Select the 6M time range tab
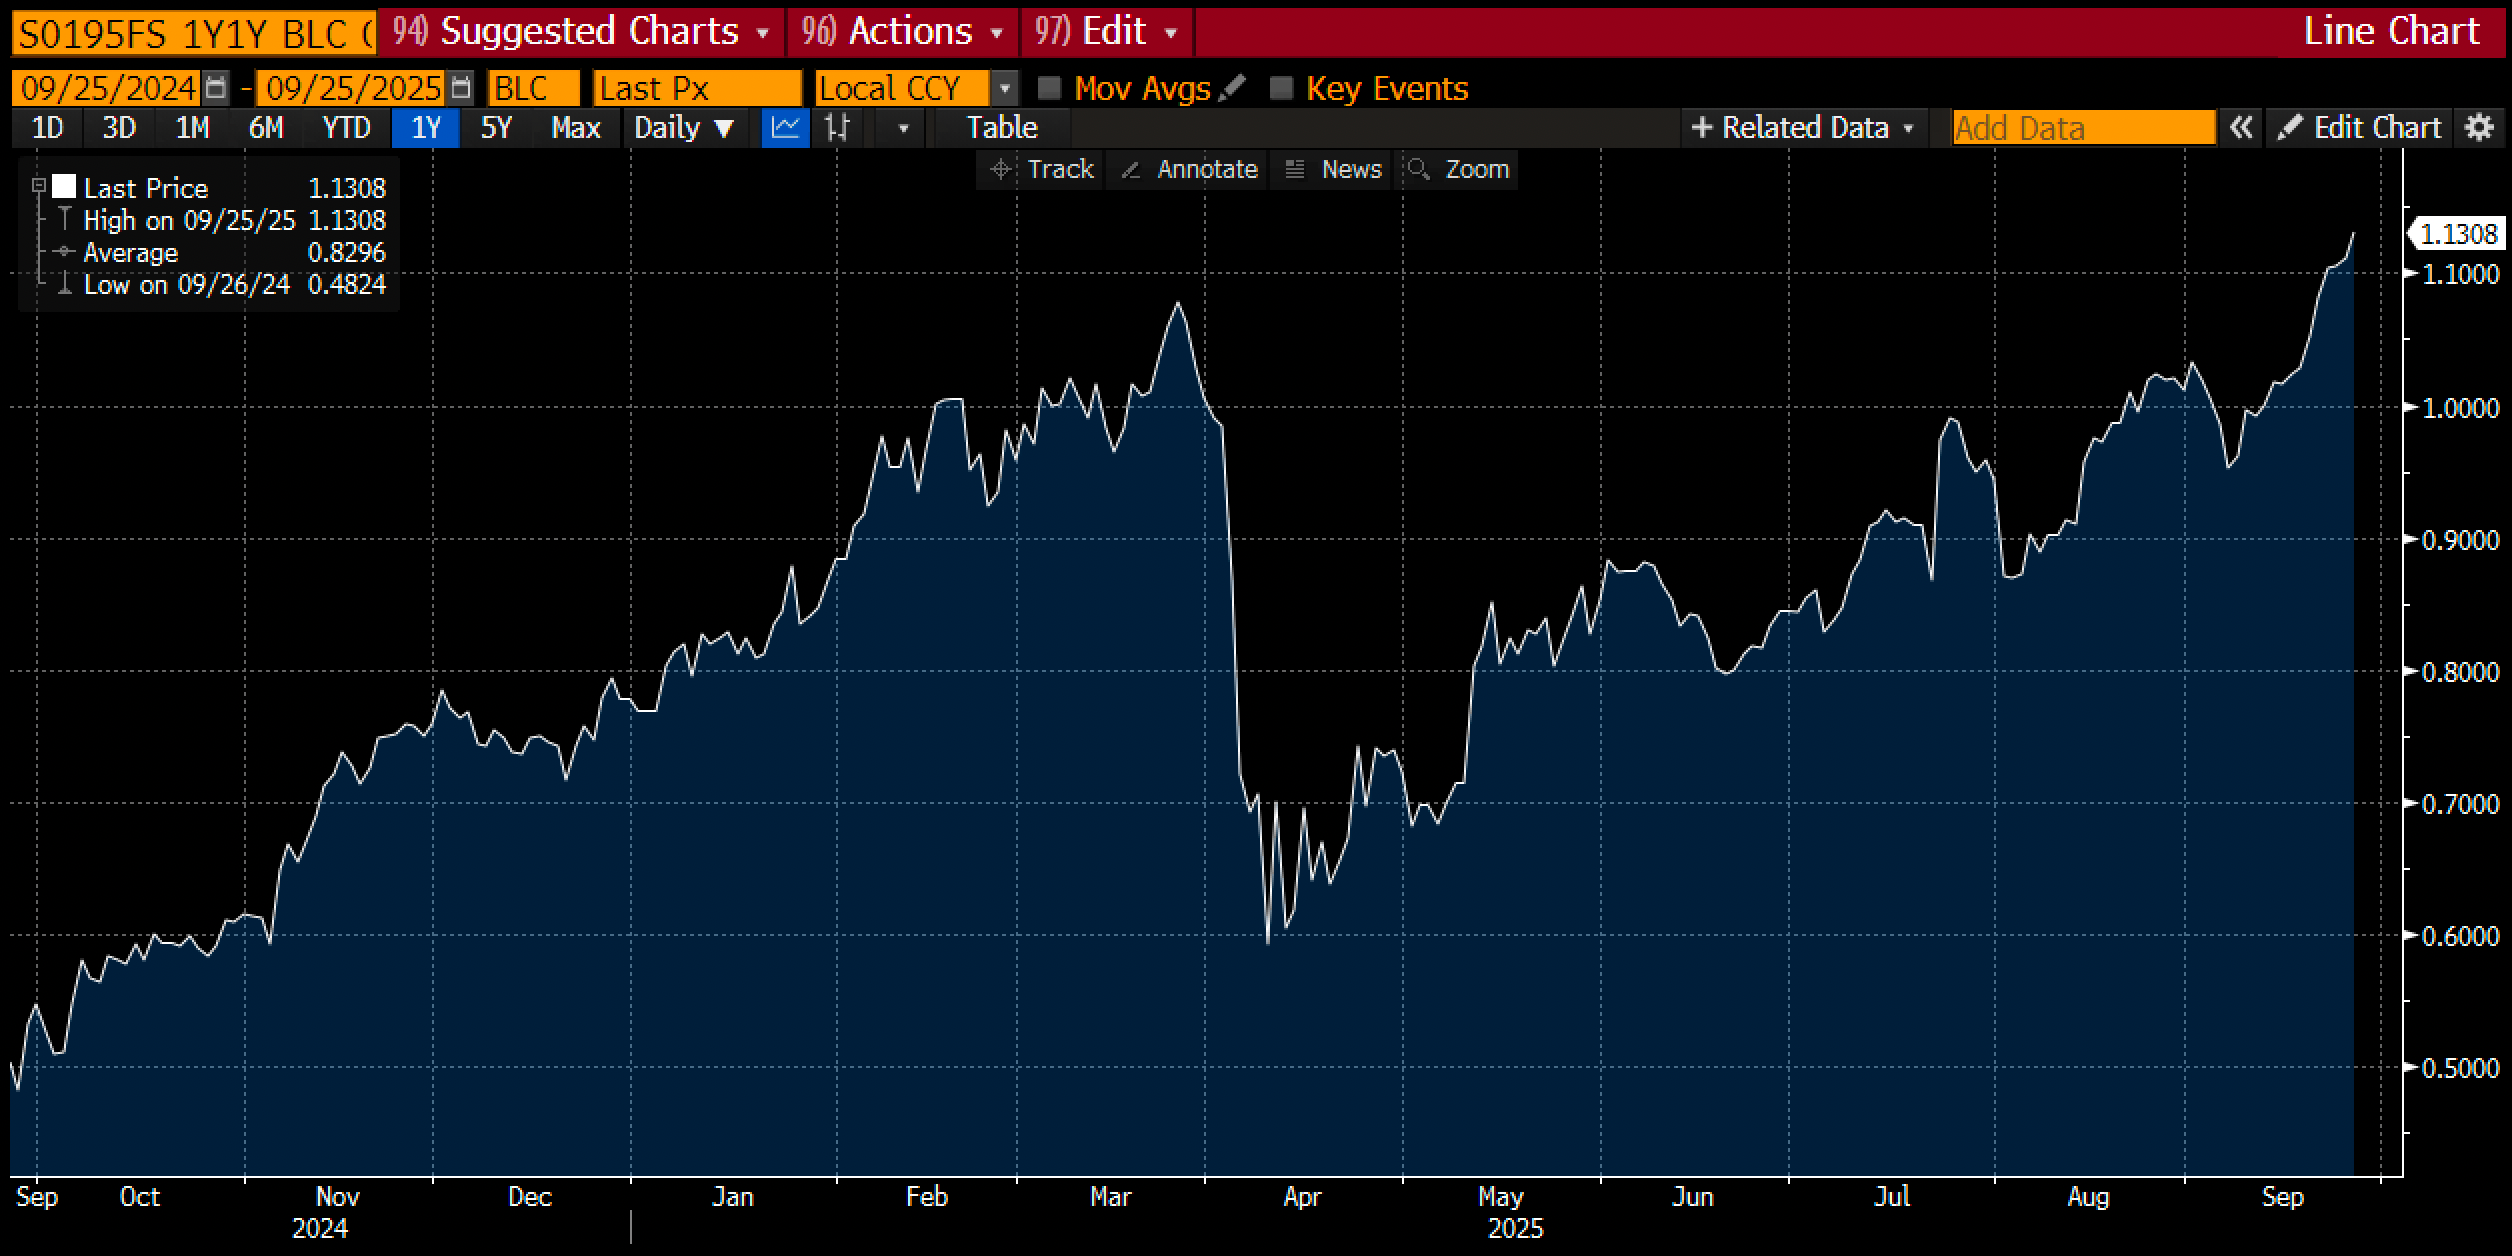 pyautogui.click(x=266, y=128)
